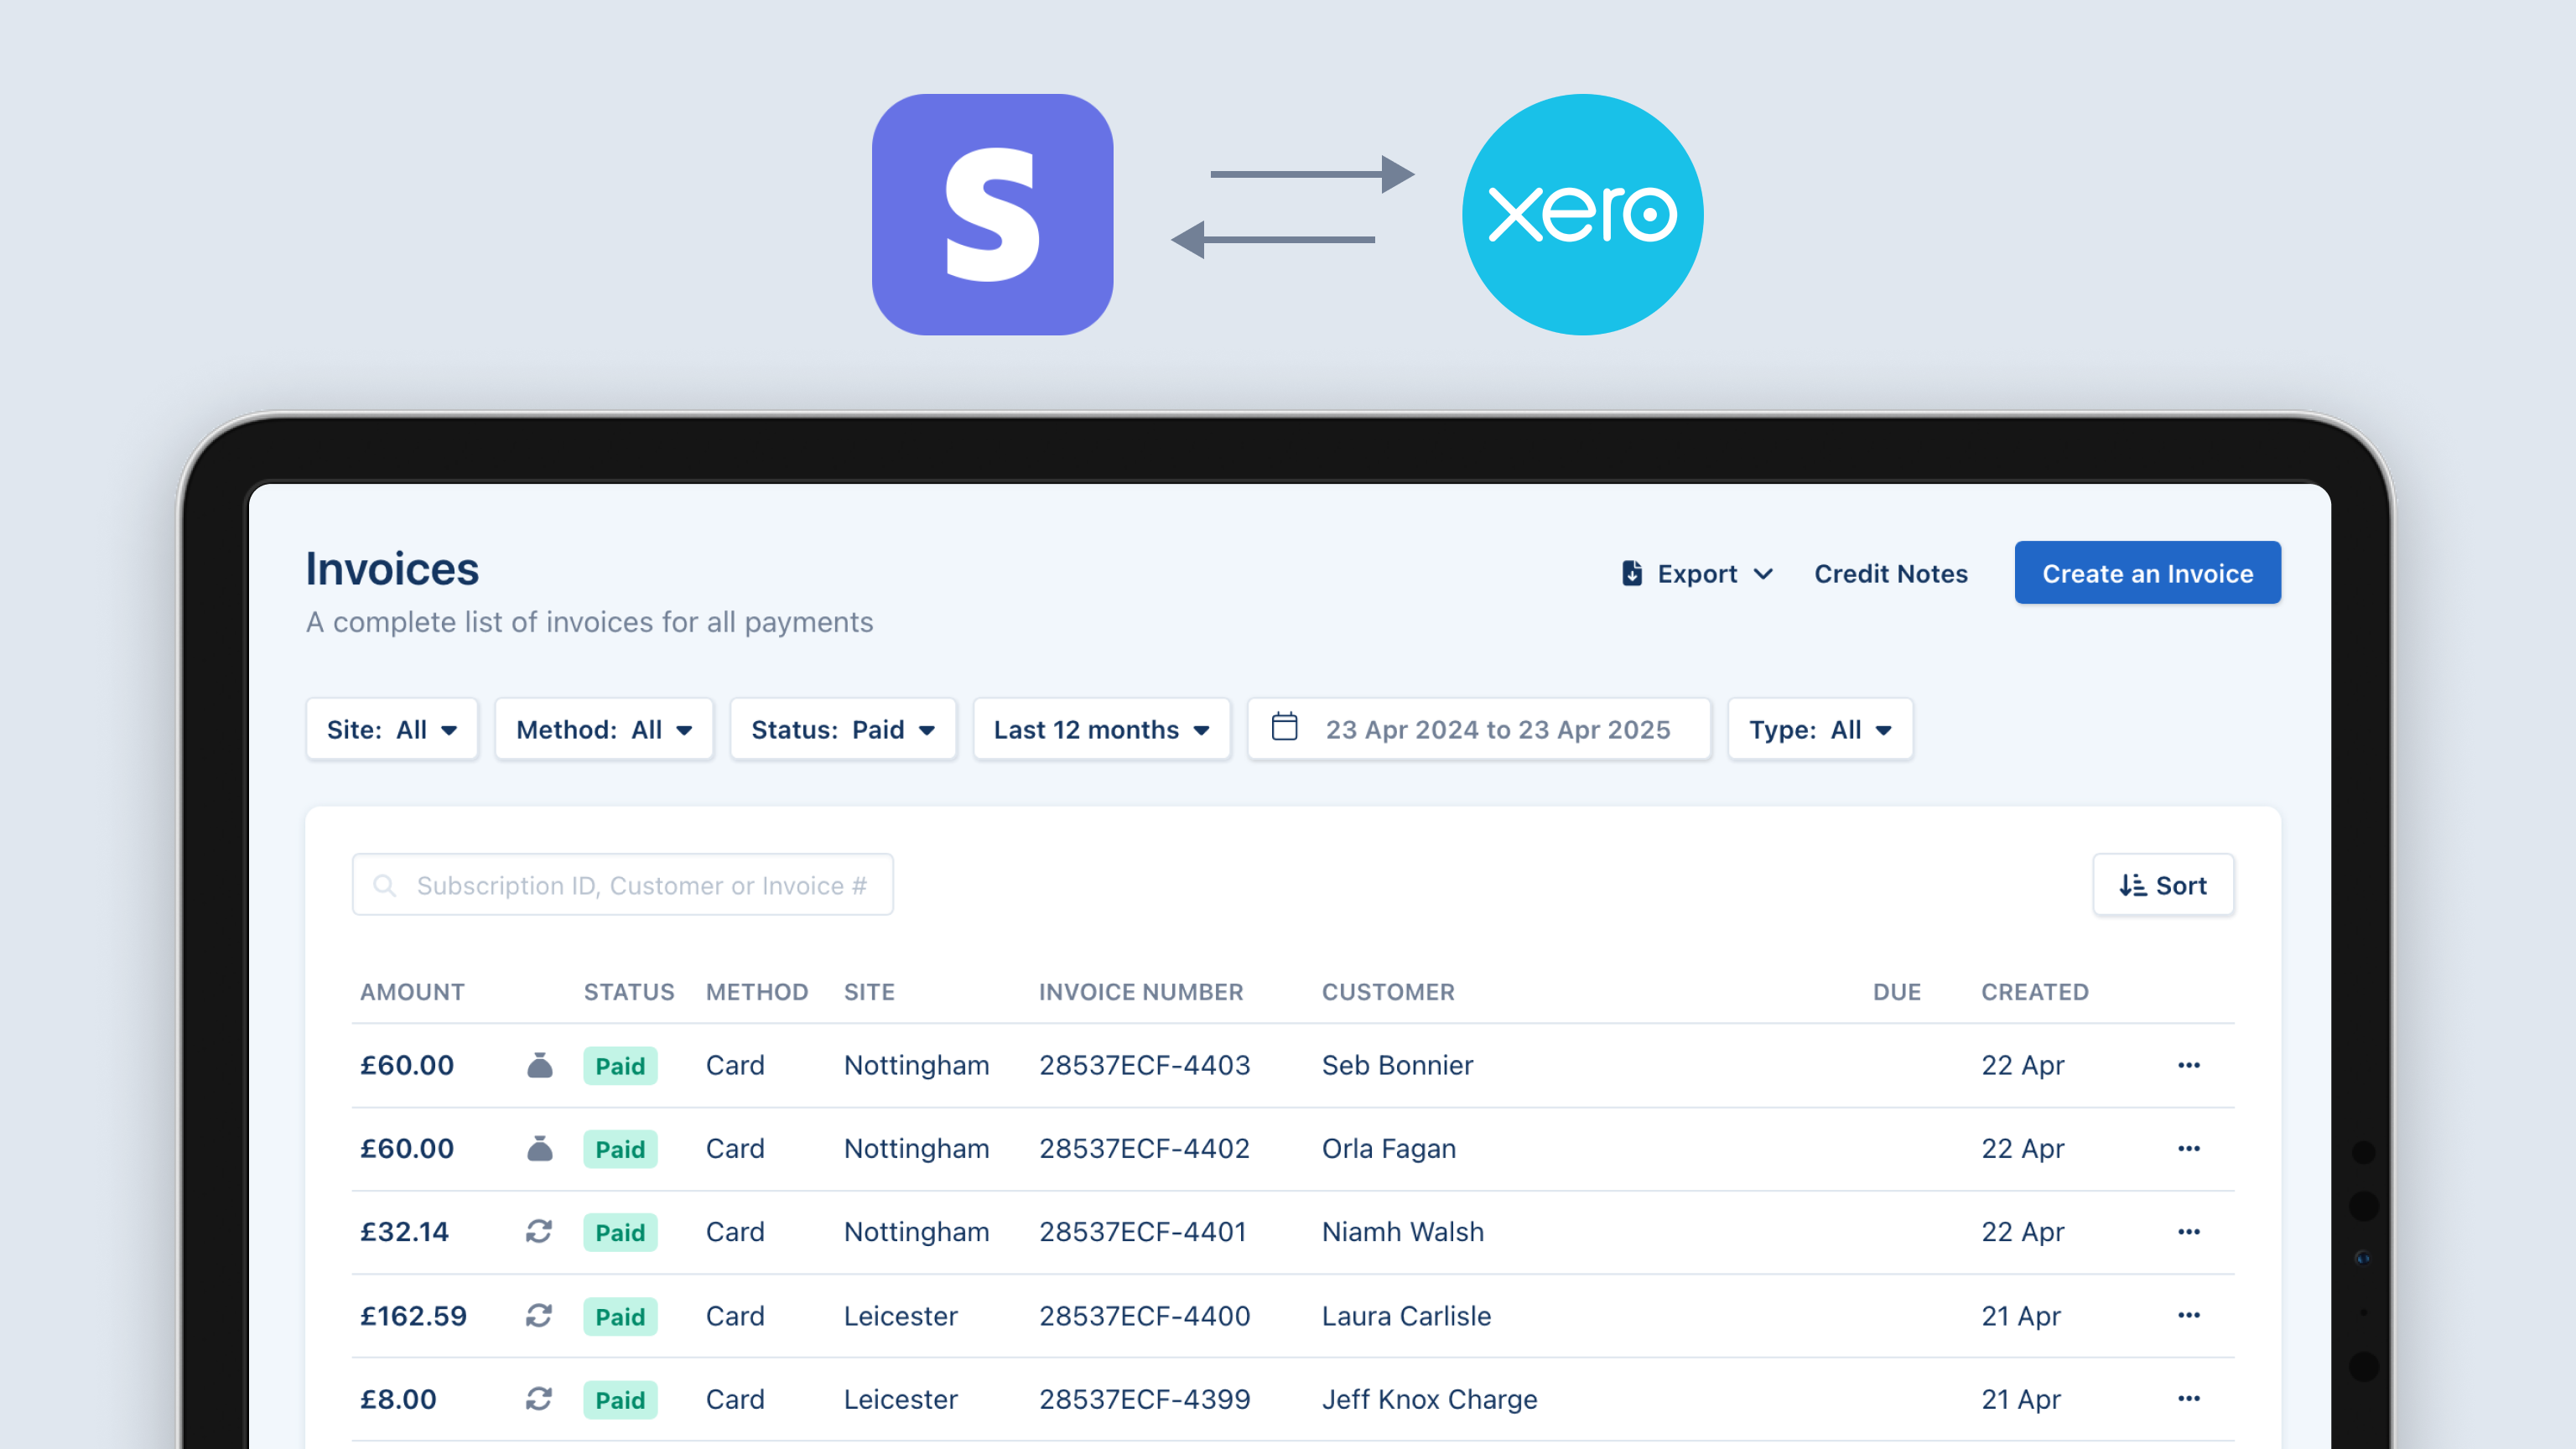Screen dimensions: 2576x1449
Task: Expand the Site filter dropdown
Action: point(392,729)
